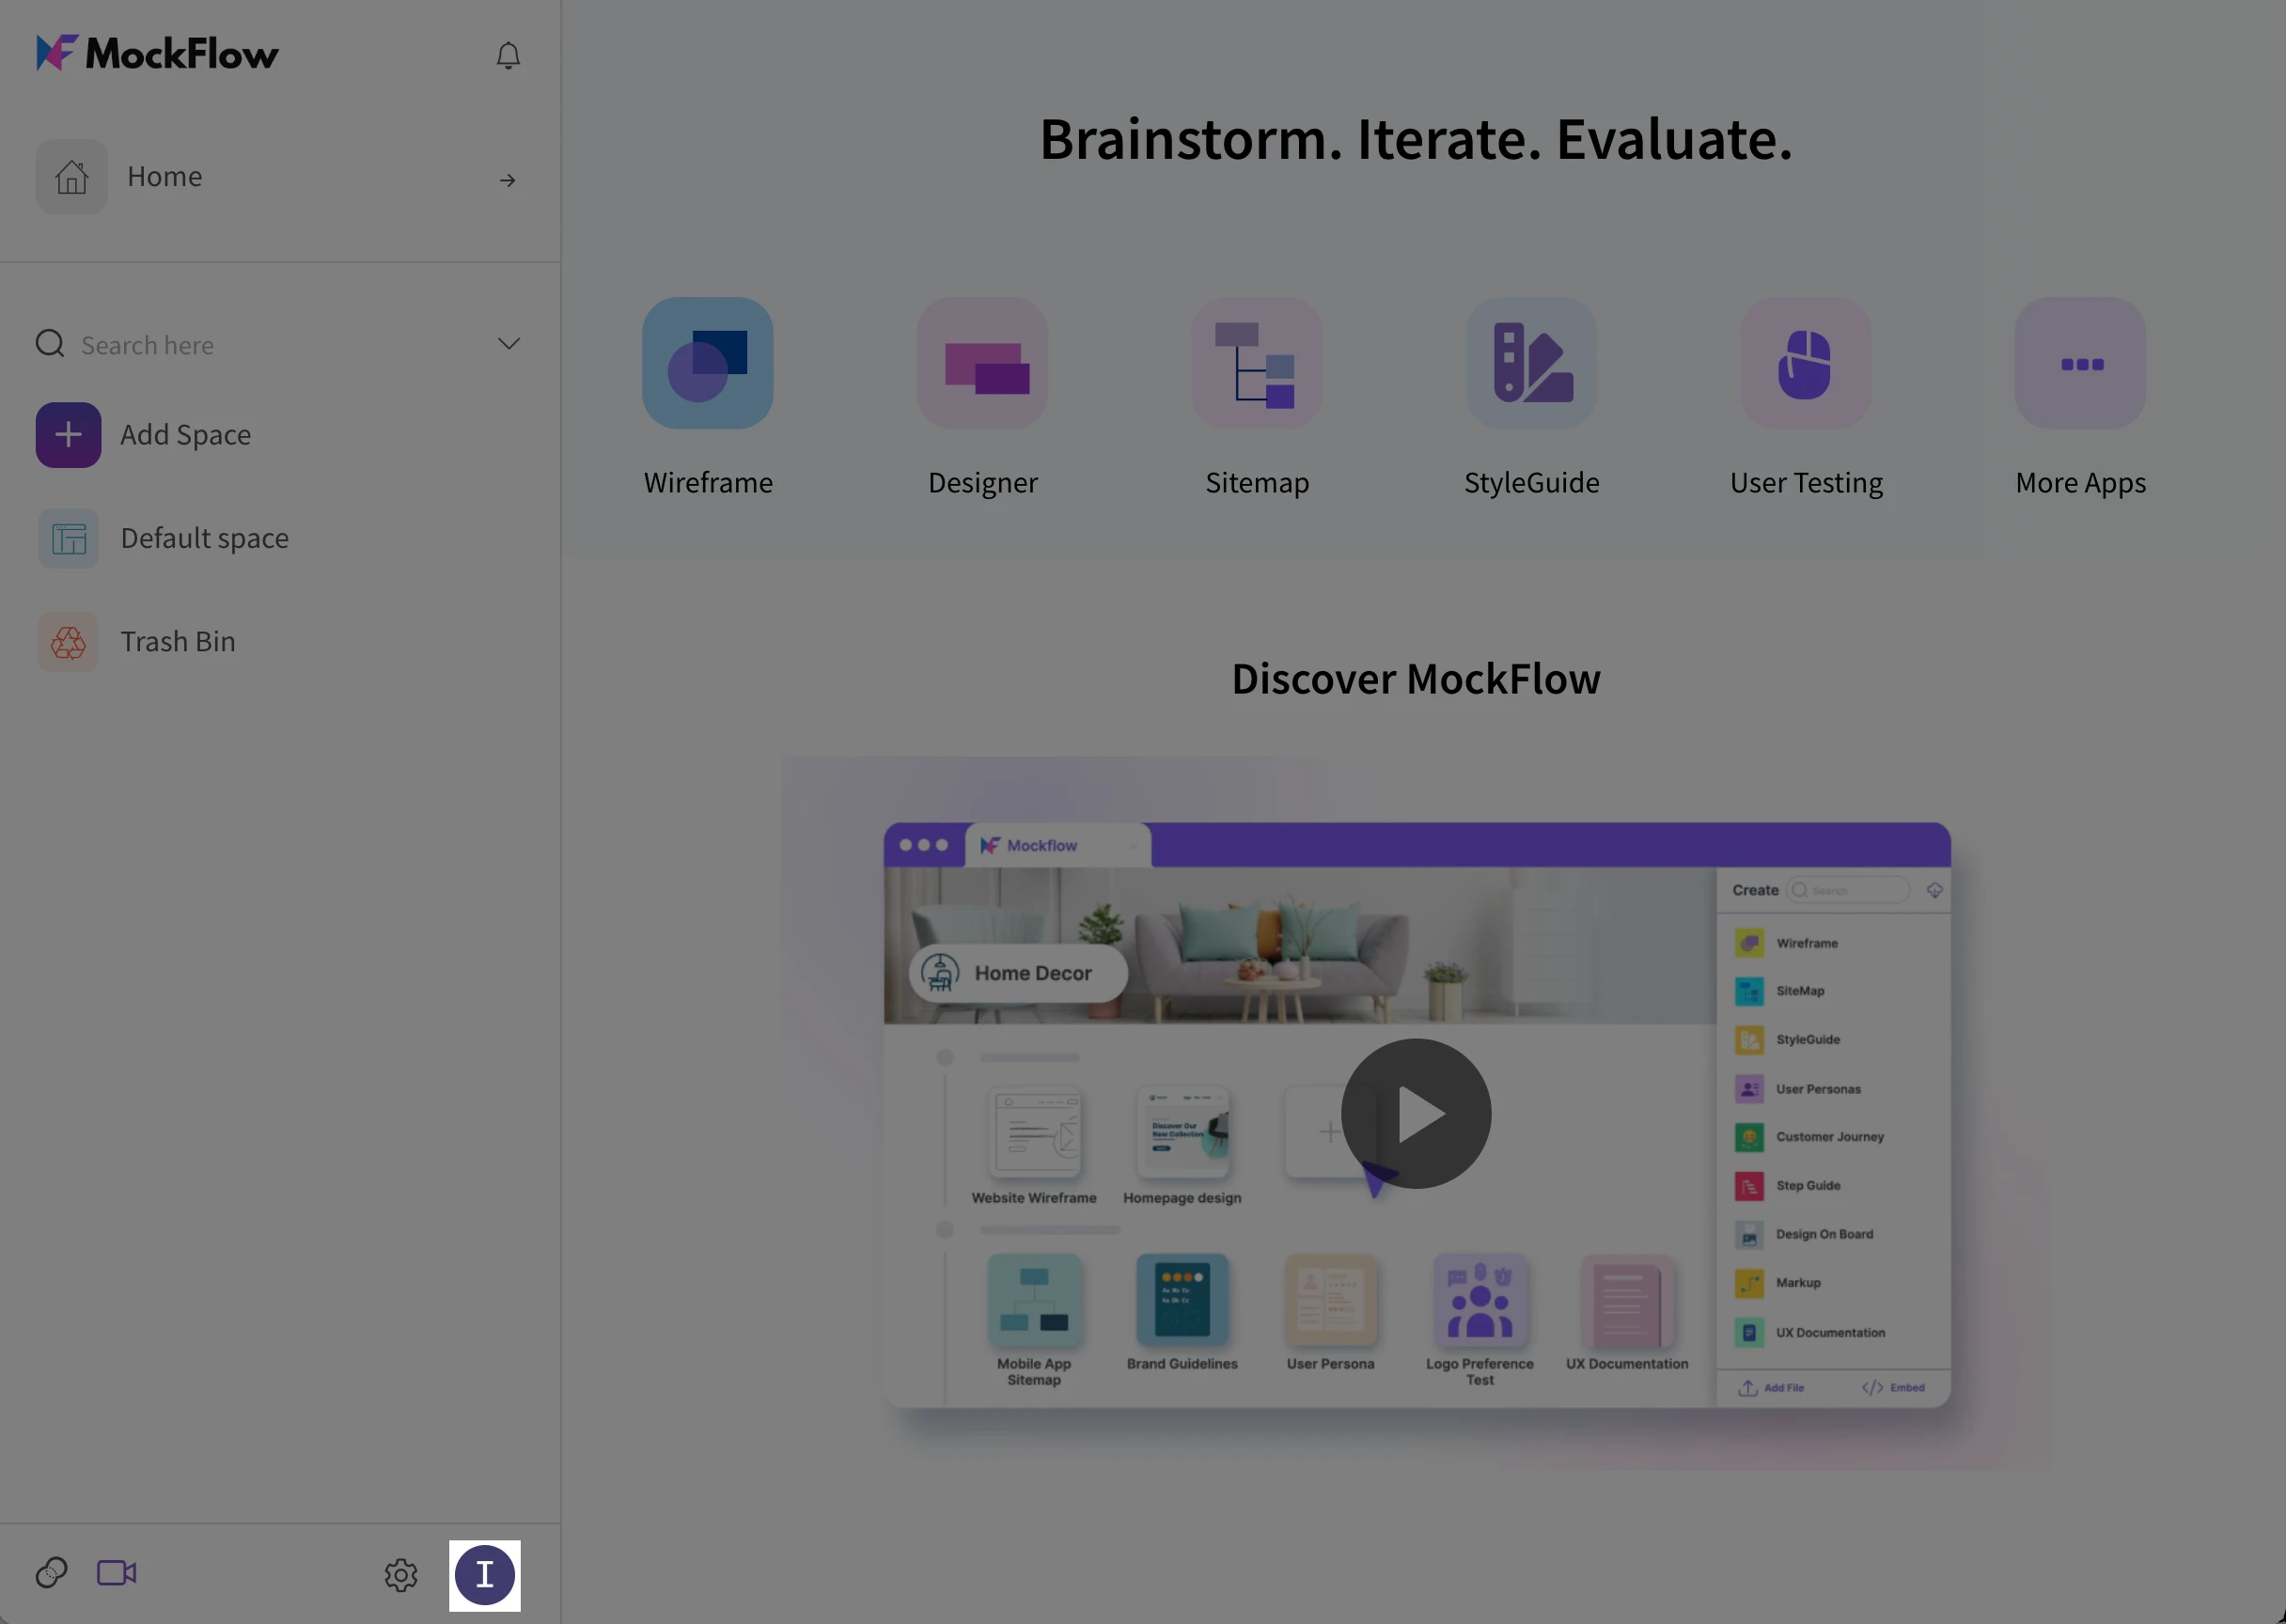The image size is (2286, 1624).
Task: Click the Wireframe label
Action: (708, 483)
